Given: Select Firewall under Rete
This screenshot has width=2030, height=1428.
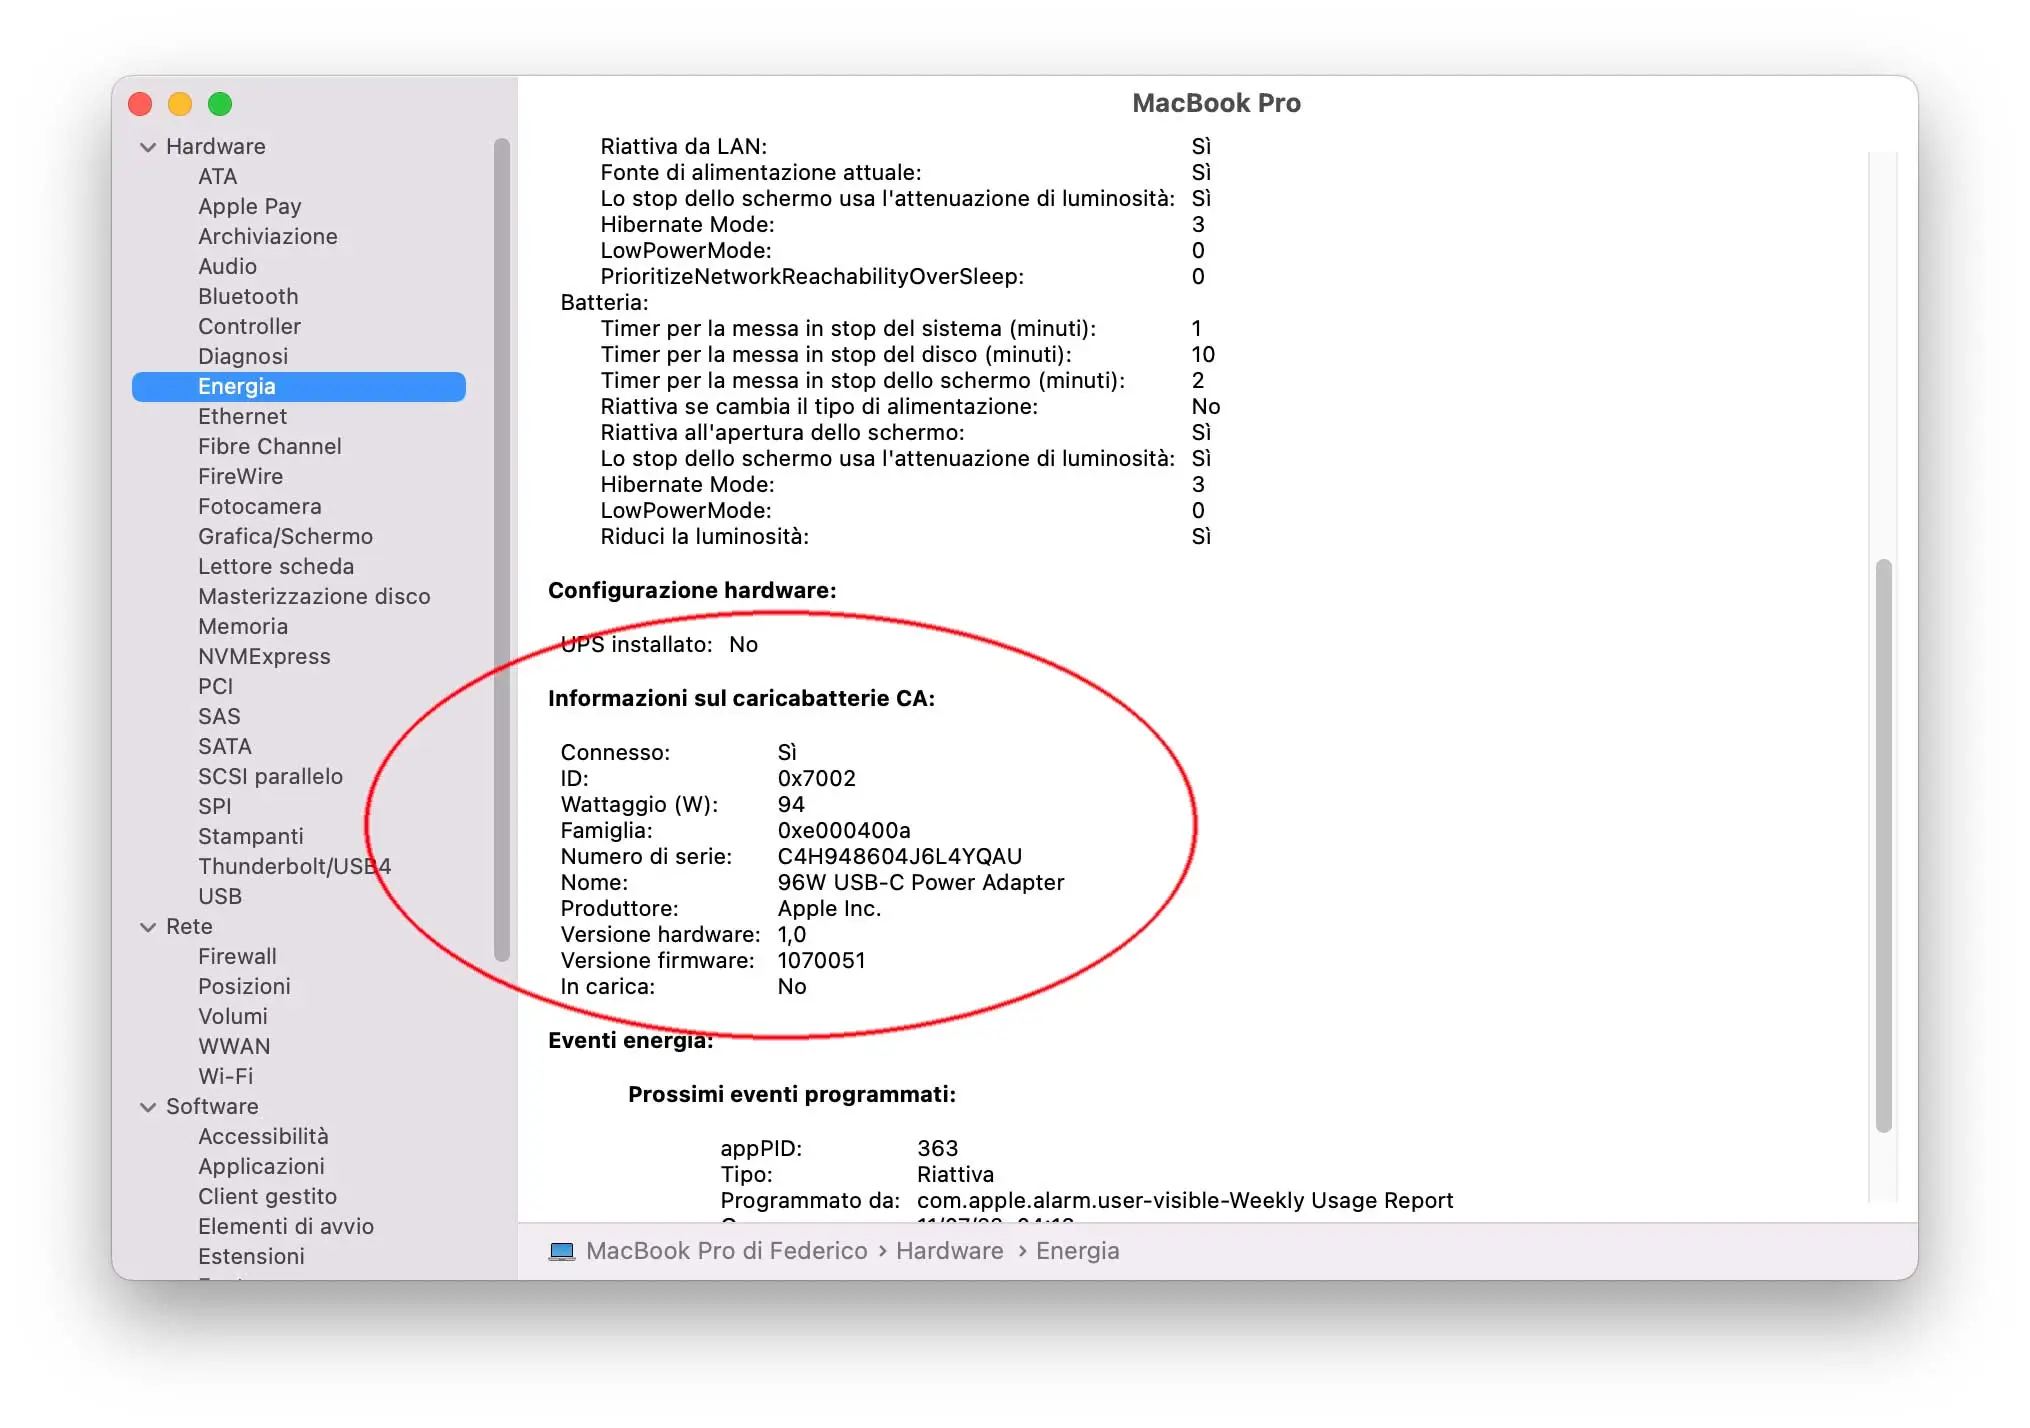Looking at the screenshot, I should click(237, 956).
